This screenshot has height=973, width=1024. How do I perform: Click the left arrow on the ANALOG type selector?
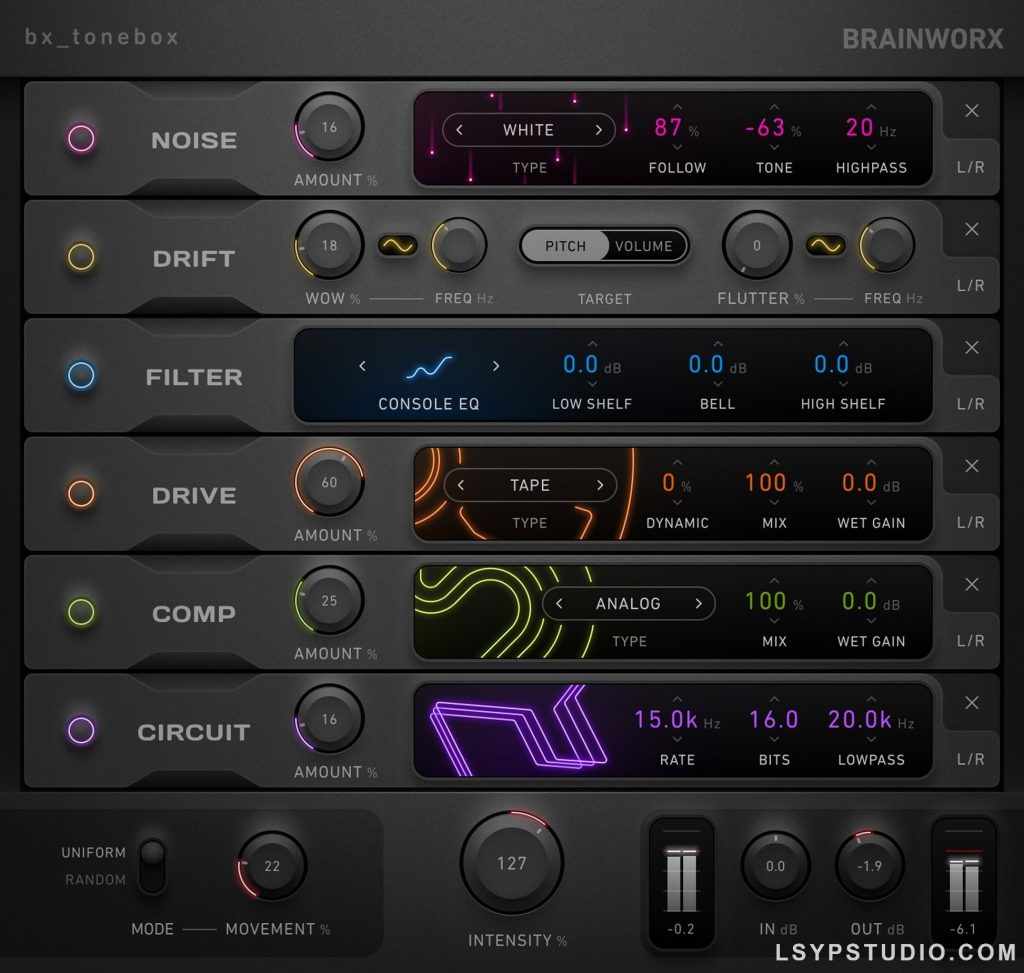click(x=560, y=603)
